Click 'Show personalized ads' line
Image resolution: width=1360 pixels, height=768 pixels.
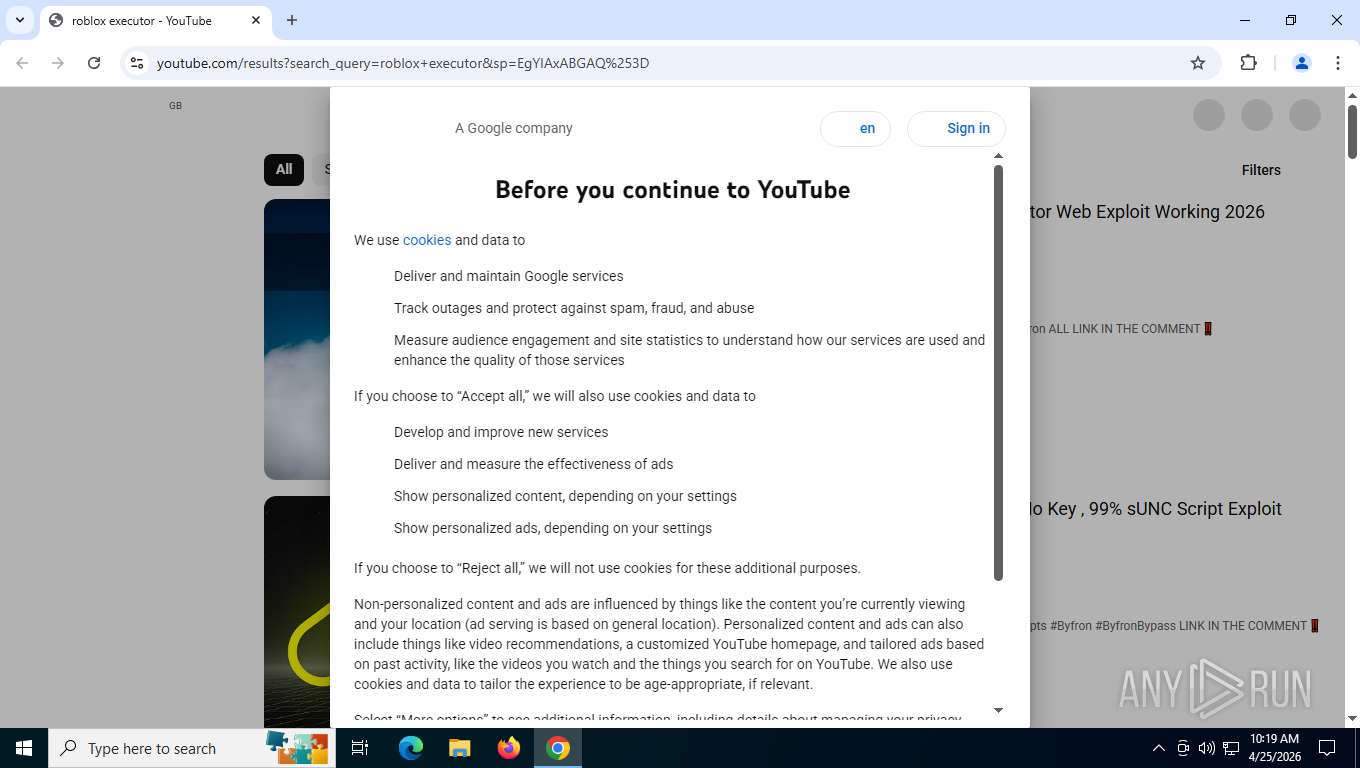[x=553, y=528]
